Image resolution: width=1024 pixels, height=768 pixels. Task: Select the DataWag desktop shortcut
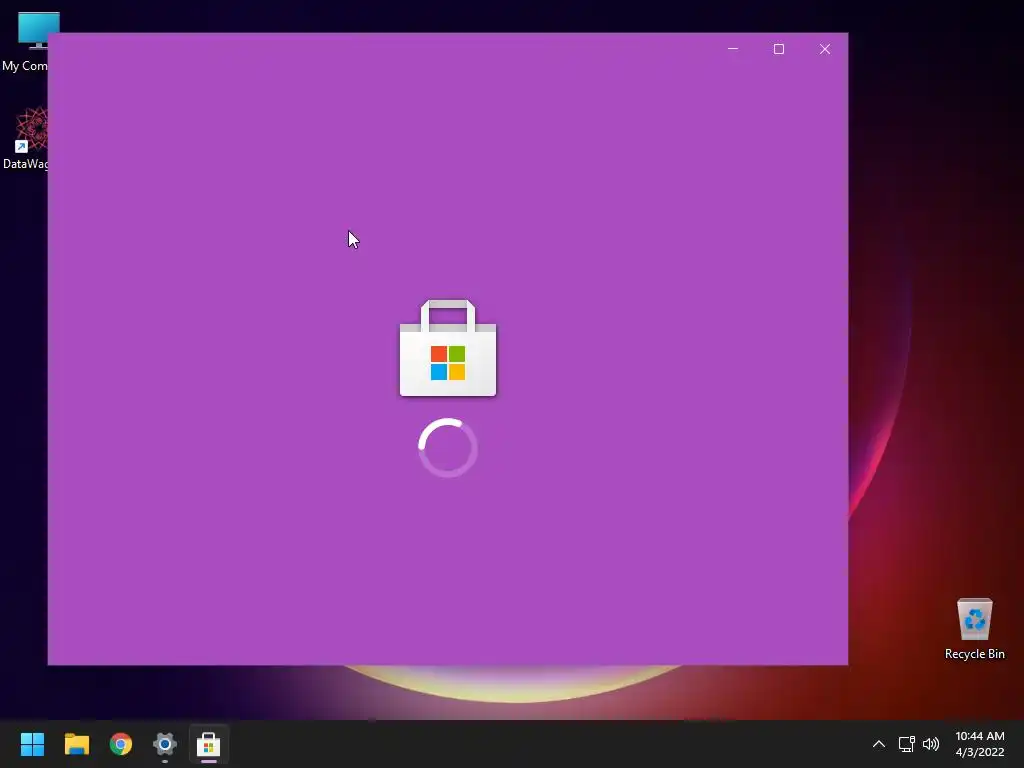[25, 138]
